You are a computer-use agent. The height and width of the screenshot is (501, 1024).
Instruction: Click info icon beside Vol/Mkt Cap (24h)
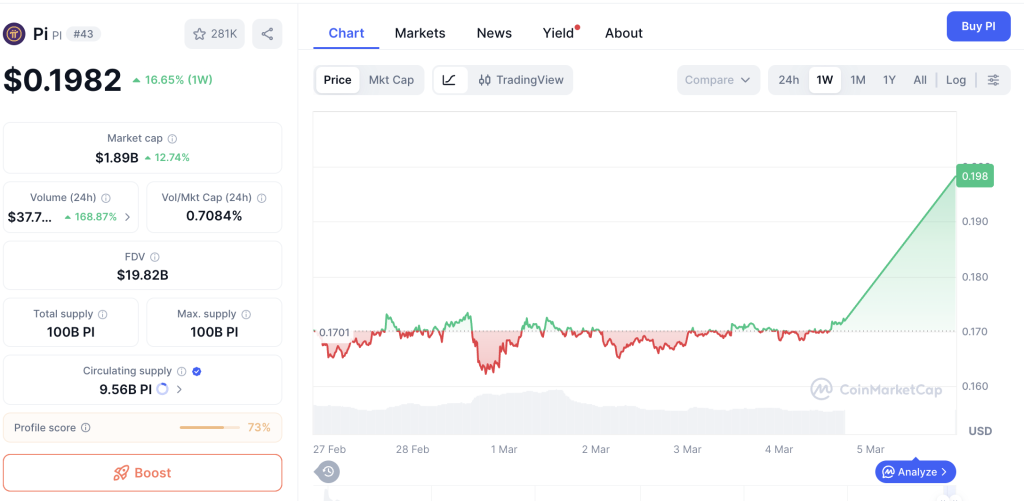pos(262,198)
